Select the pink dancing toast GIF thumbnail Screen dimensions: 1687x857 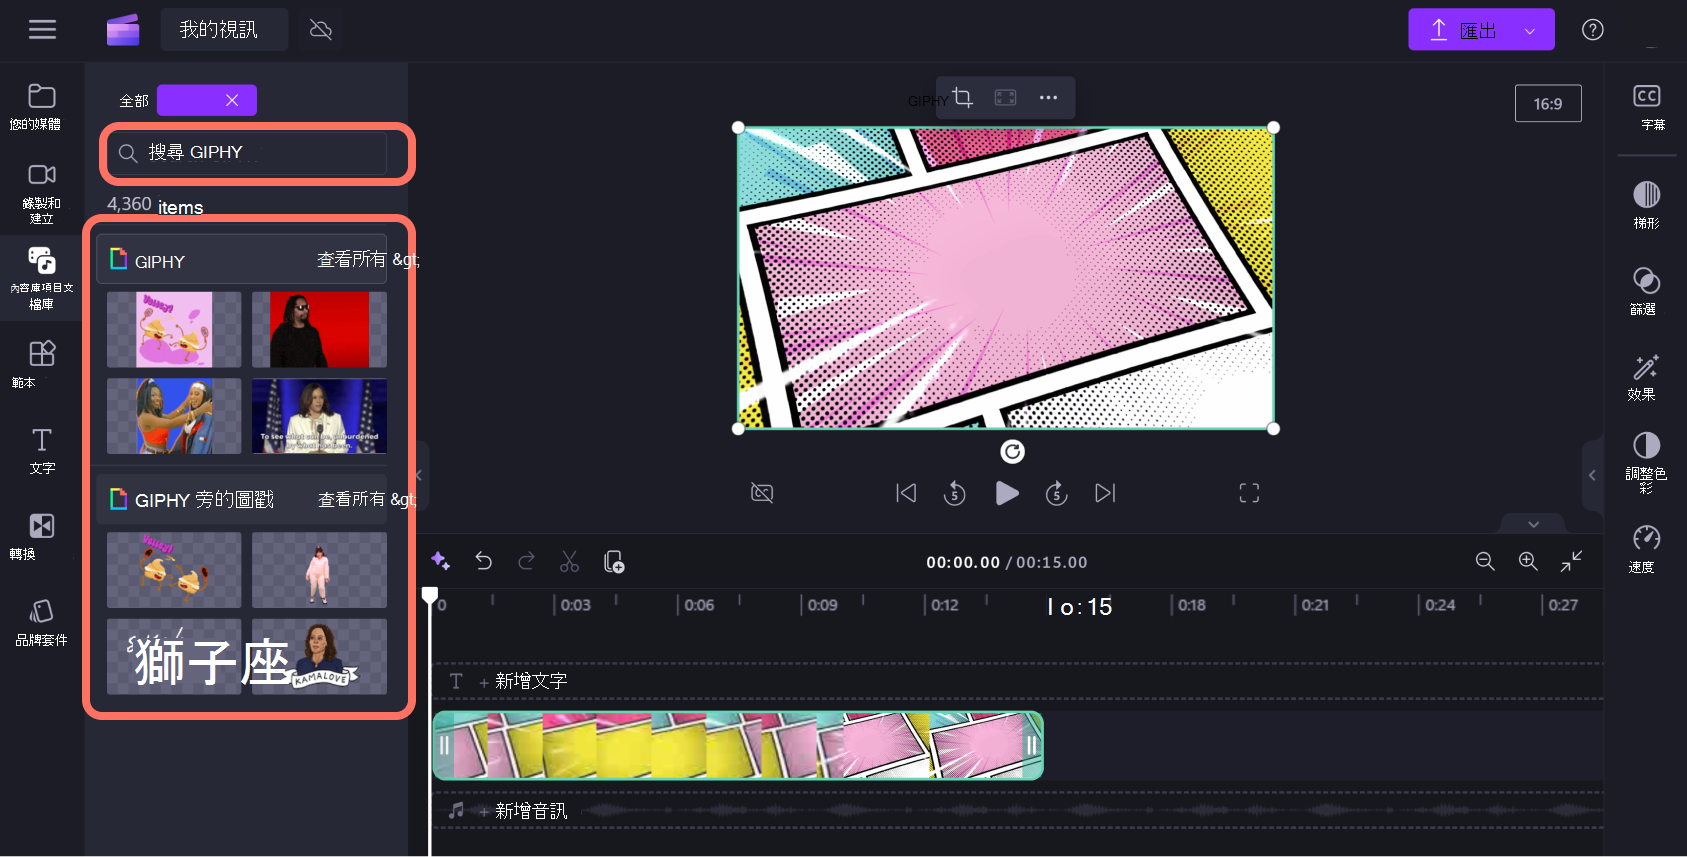[174, 330]
